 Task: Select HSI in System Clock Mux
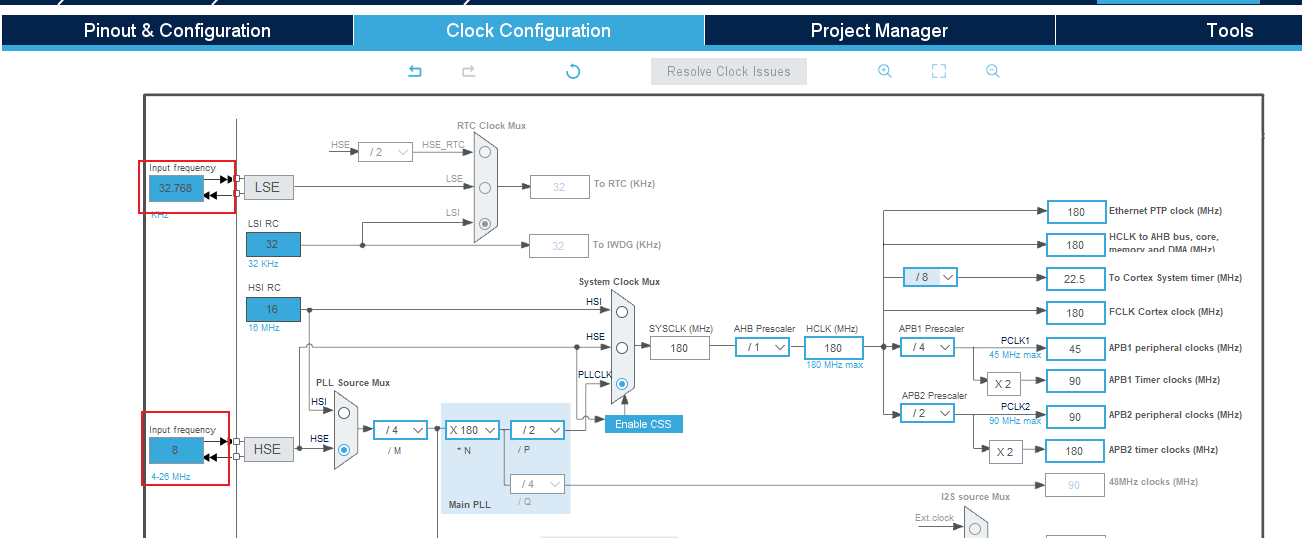click(x=622, y=311)
